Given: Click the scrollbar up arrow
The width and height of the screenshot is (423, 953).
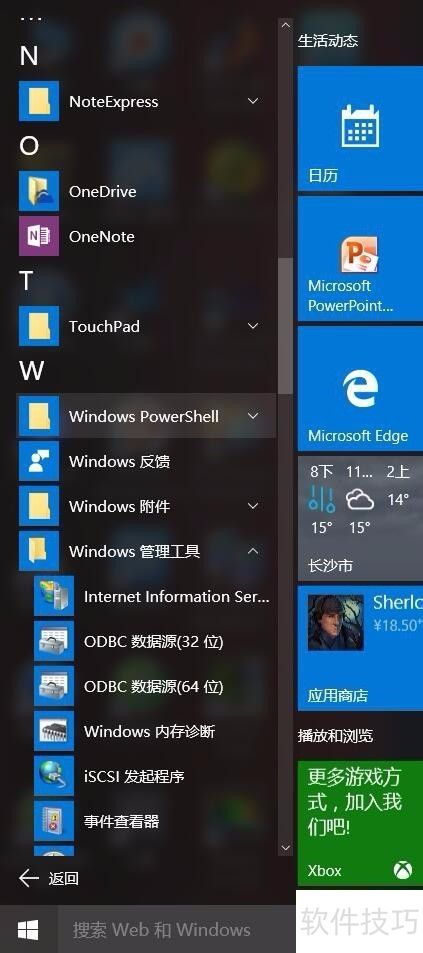Looking at the screenshot, I should [286, 26].
